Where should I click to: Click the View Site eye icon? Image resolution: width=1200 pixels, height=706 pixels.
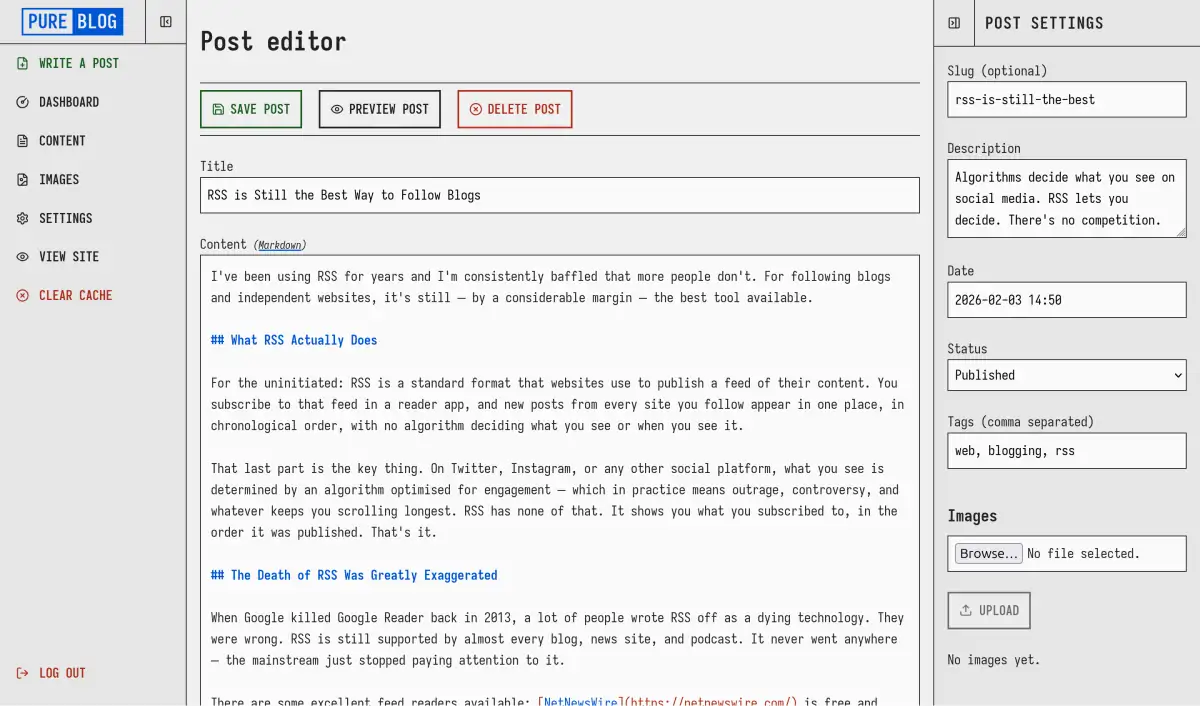point(22,257)
